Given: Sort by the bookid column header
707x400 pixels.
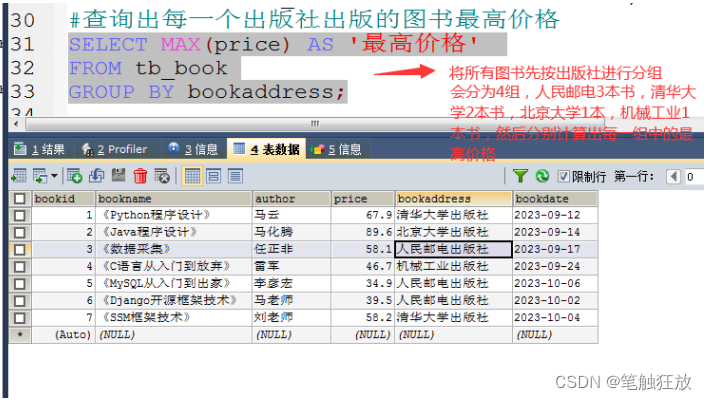Looking at the screenshot, I should click(x=64, y=198).
